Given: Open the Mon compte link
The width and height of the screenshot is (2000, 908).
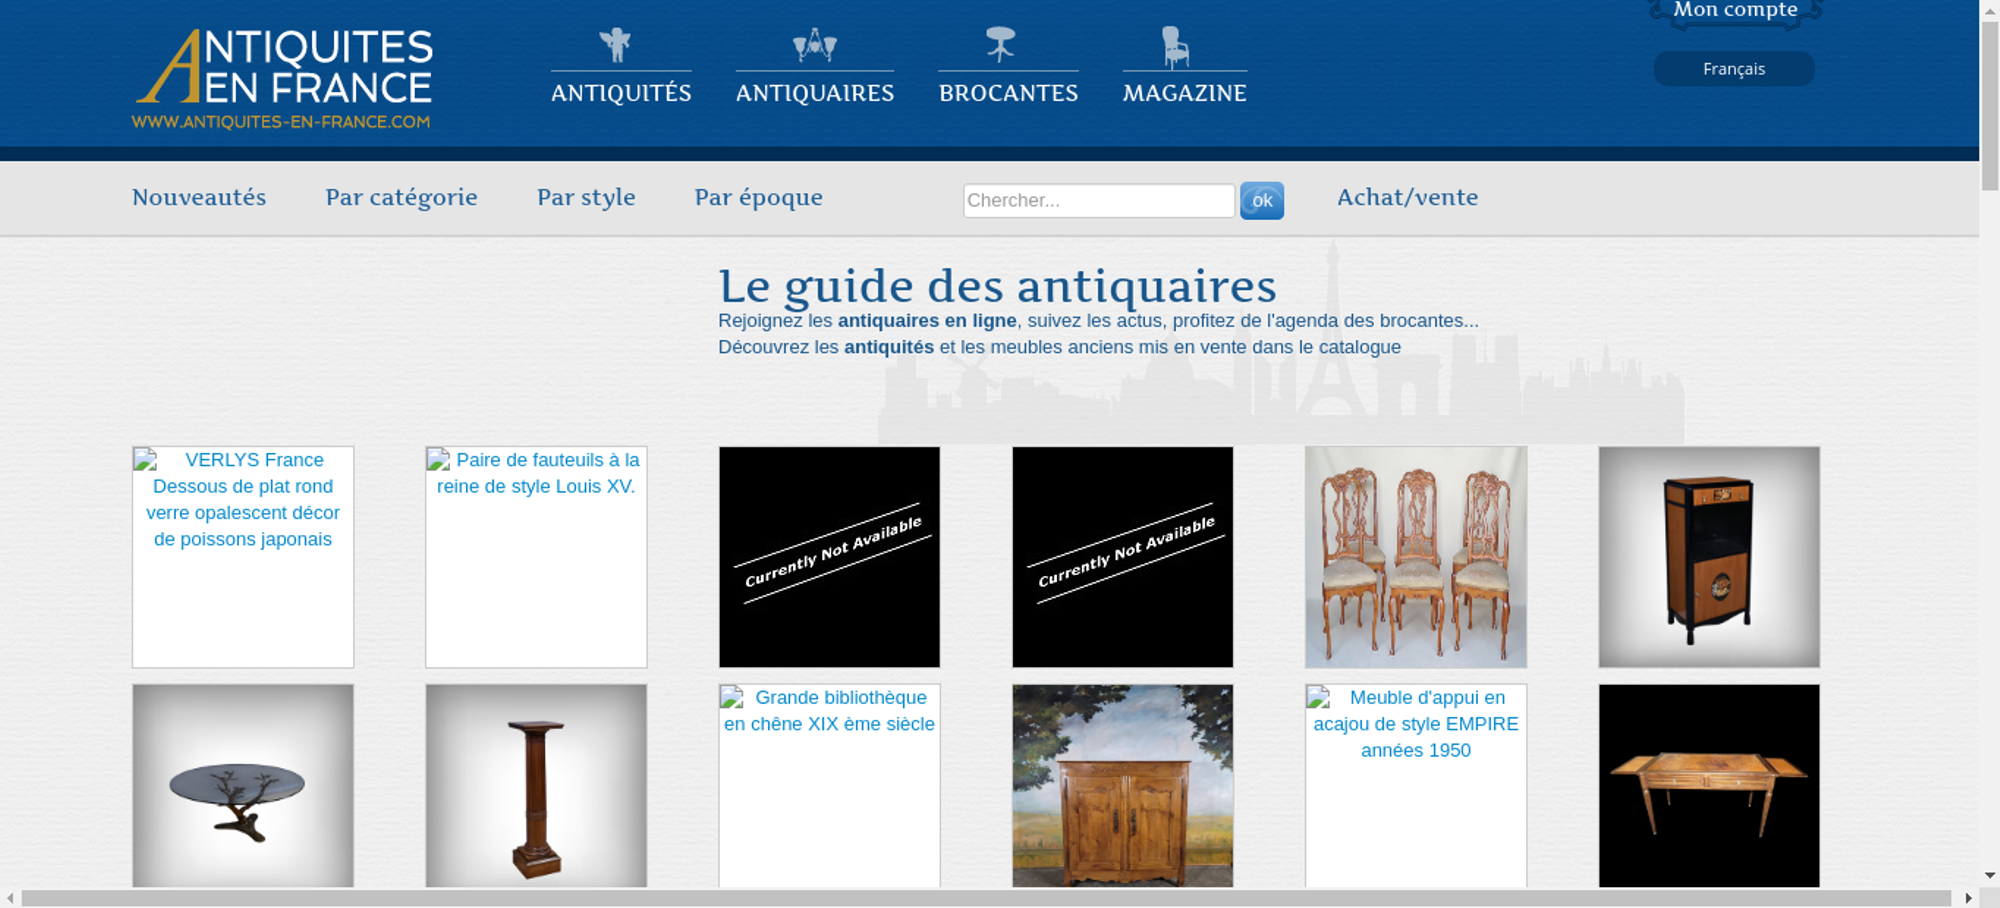Looking at the screenshot, I should click(1735, 11).
